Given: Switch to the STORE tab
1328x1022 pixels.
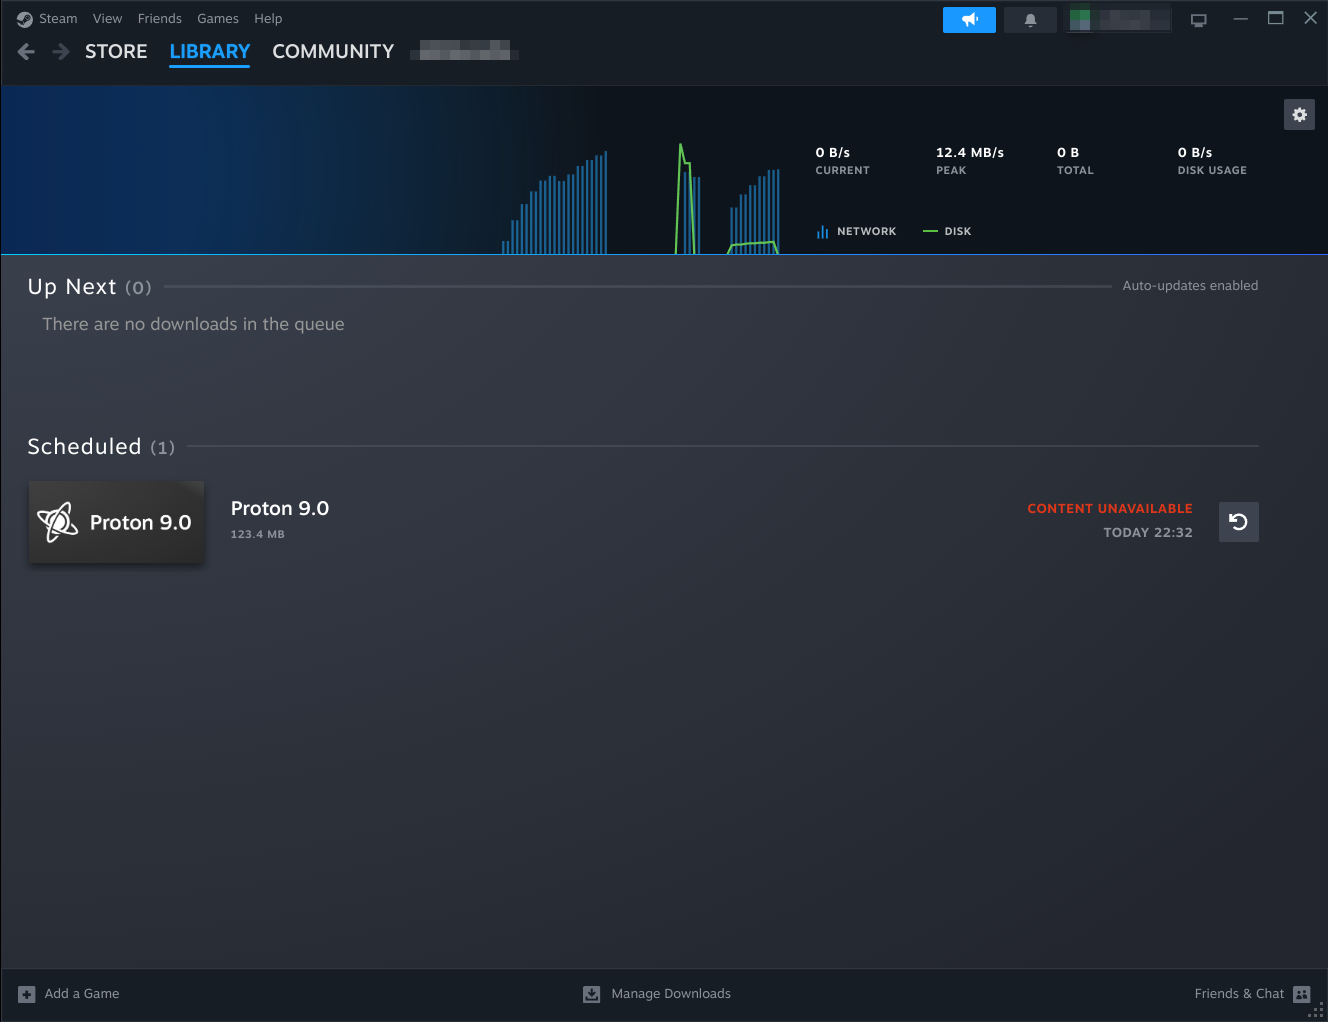Looking at the screenshot, I should (x=116, y=52).
